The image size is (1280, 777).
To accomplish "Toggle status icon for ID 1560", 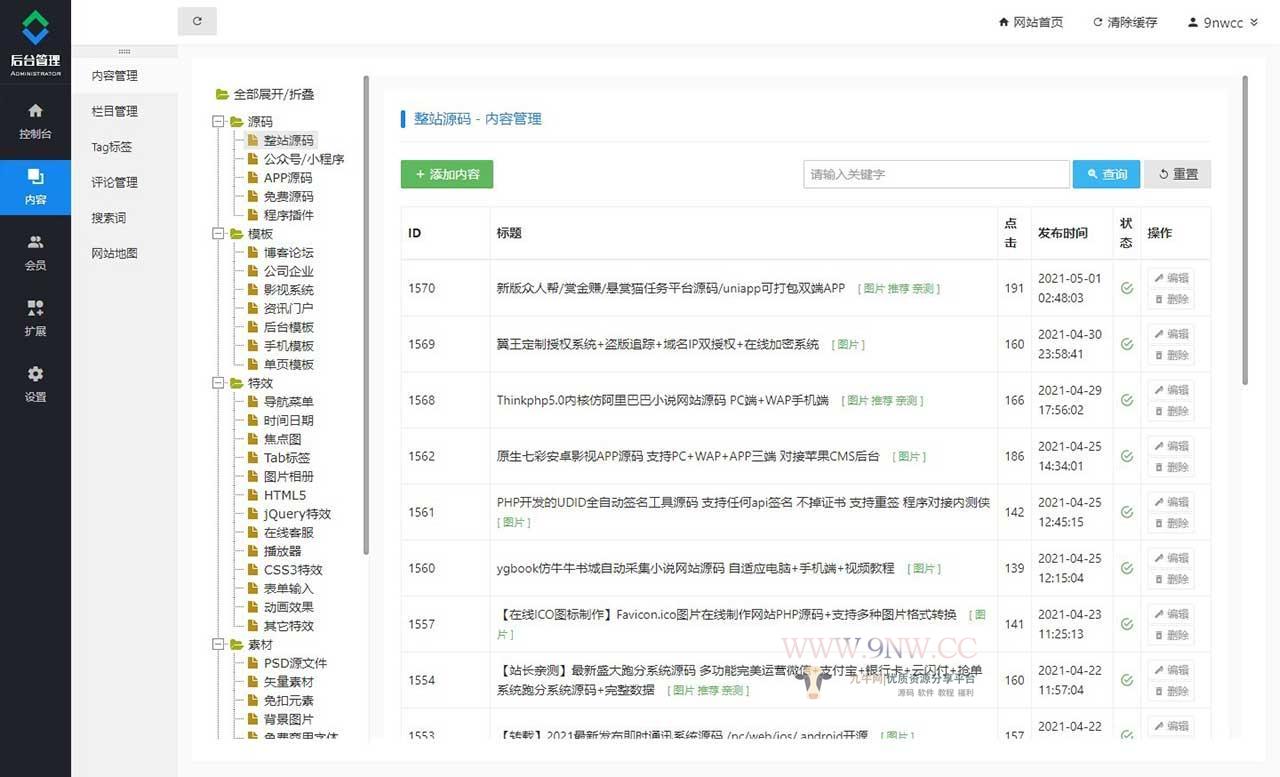I will pos(1127,568).
